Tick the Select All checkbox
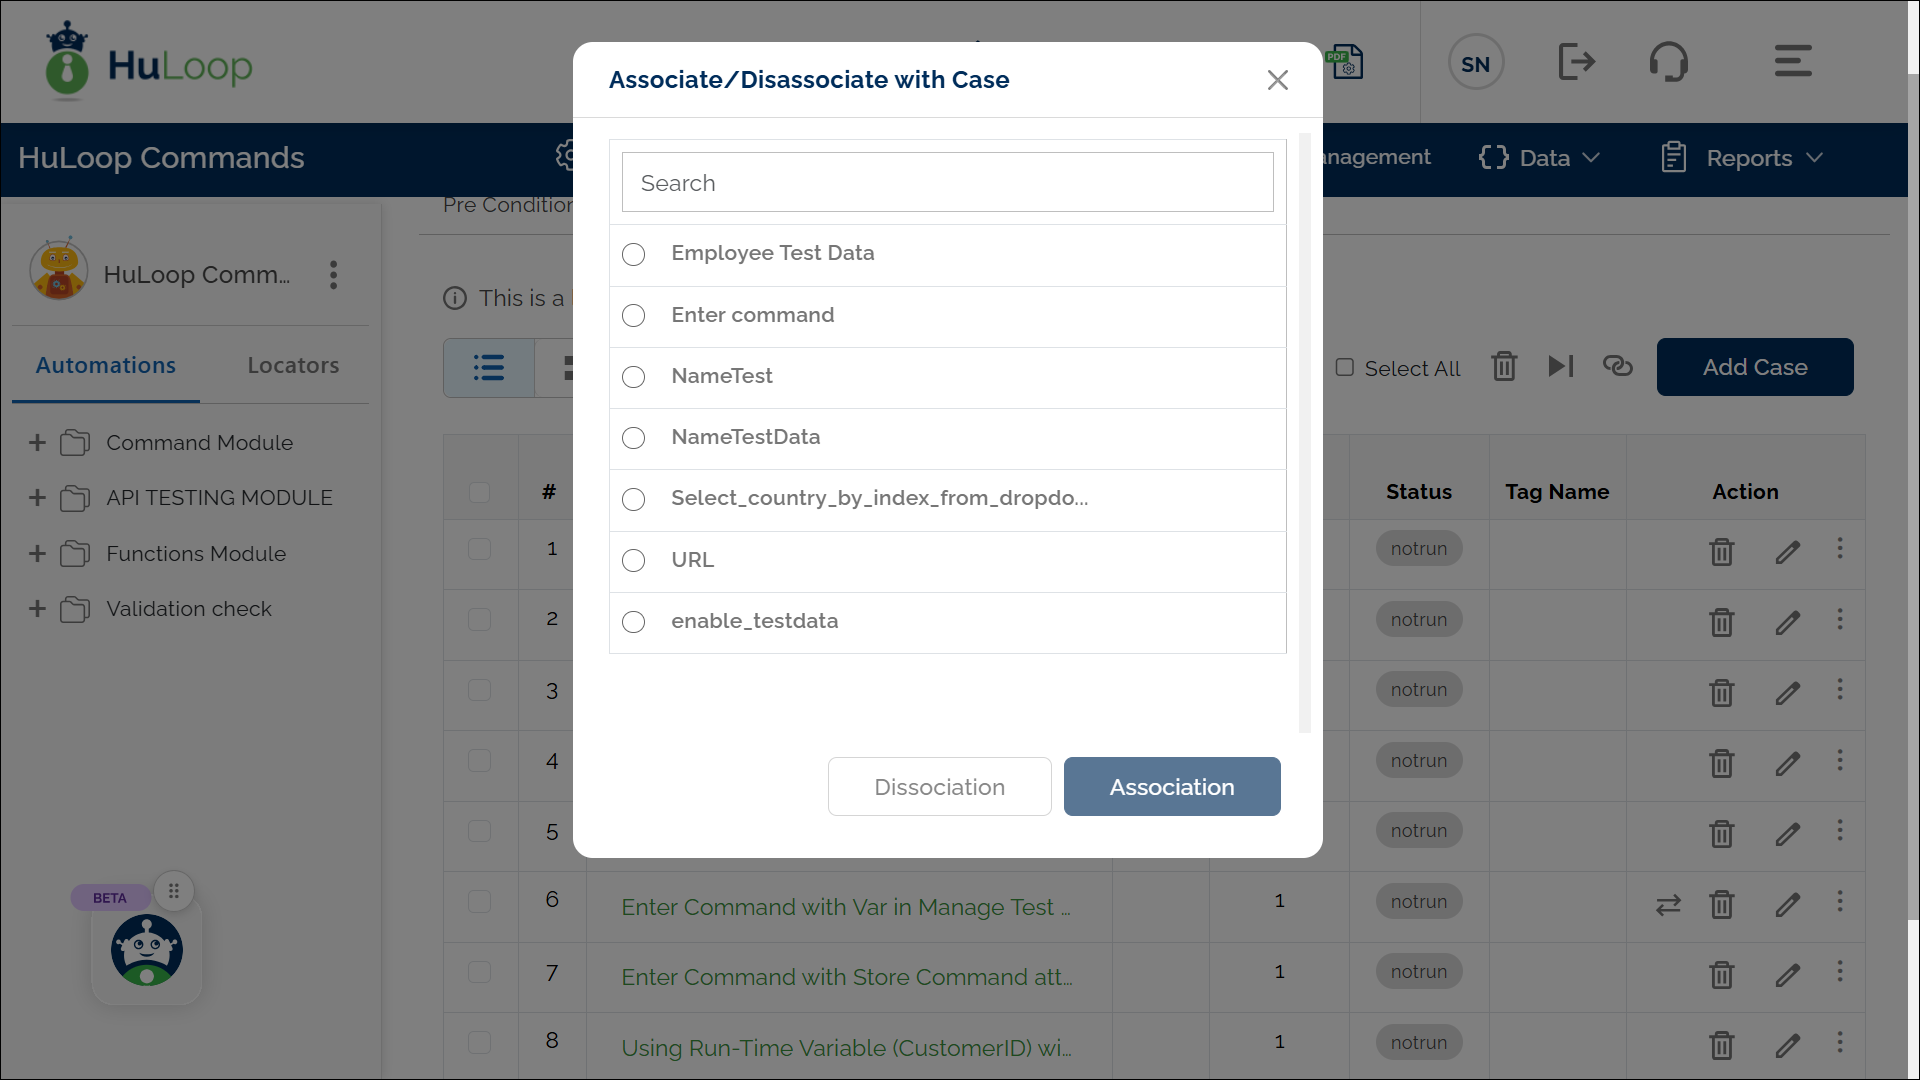 [1345, 368]
